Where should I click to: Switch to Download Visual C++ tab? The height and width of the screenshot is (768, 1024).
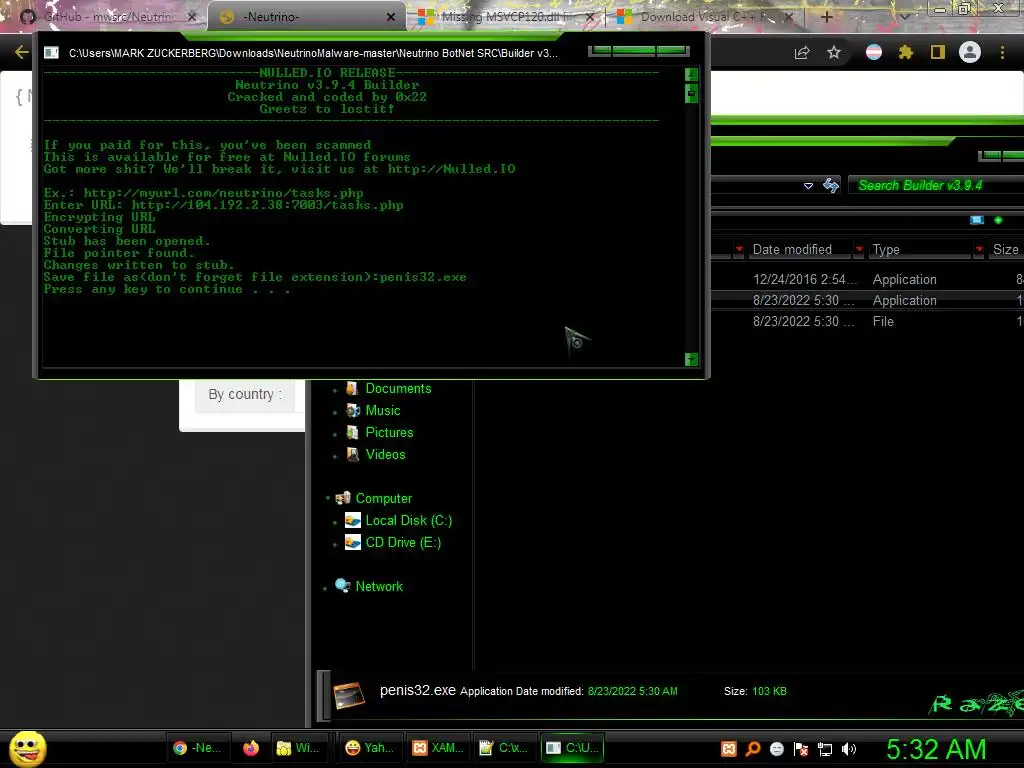[707, 17]
